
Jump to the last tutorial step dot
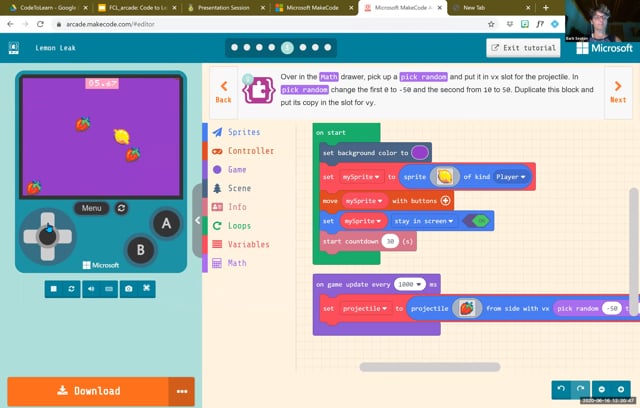click(x=327, y=47)
